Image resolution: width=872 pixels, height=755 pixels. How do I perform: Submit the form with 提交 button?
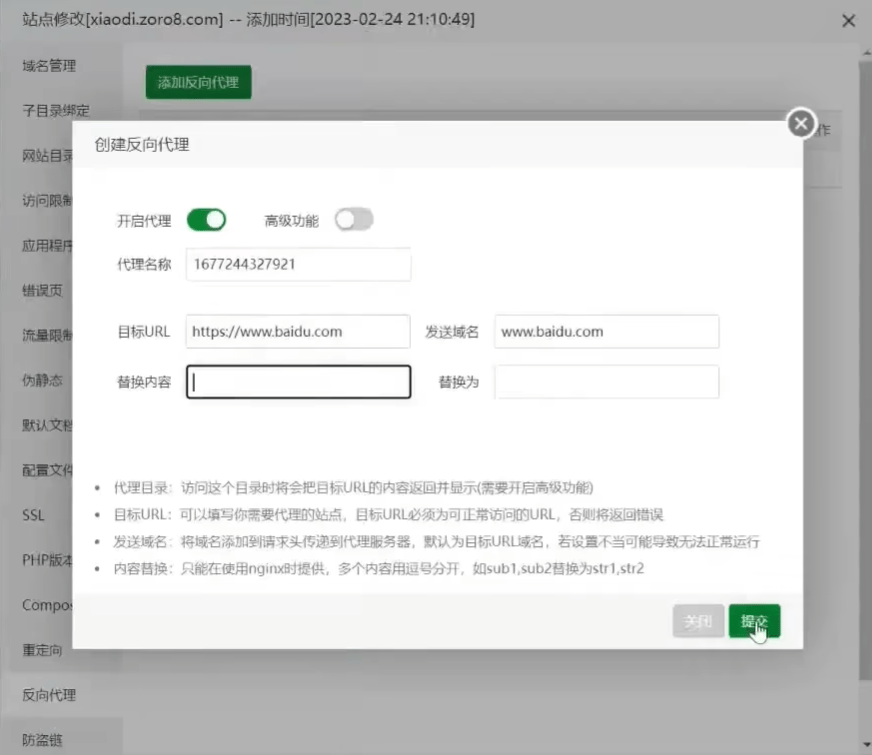point(754,621)
